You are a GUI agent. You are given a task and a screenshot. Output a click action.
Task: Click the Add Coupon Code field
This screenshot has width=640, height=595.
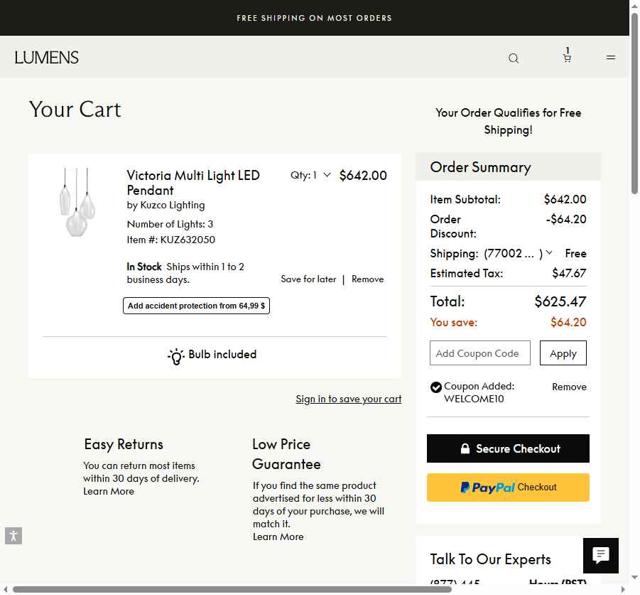[x=480, y=353]
